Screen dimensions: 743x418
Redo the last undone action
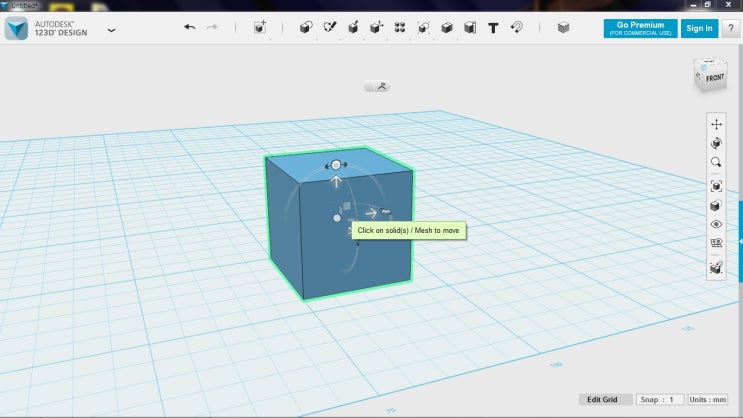(212, 27)
